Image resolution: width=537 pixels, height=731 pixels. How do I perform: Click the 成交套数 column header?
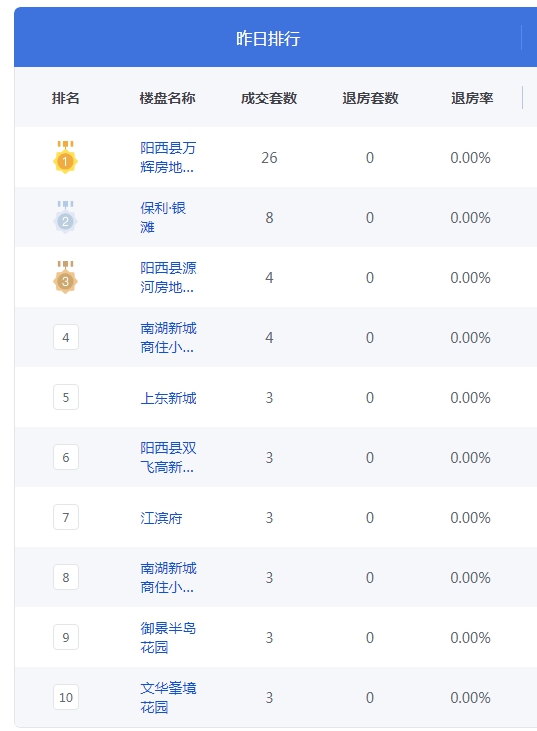(269, 98)
